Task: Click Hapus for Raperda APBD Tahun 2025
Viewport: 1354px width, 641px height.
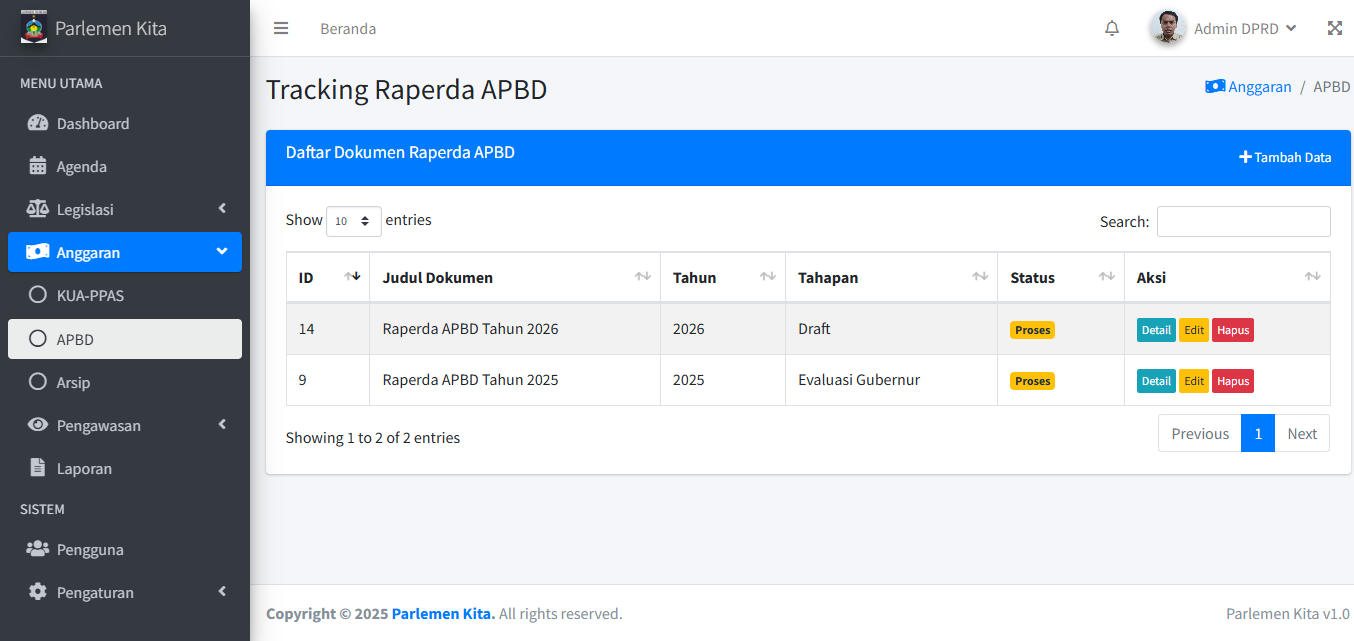Action: [1232, 381]
